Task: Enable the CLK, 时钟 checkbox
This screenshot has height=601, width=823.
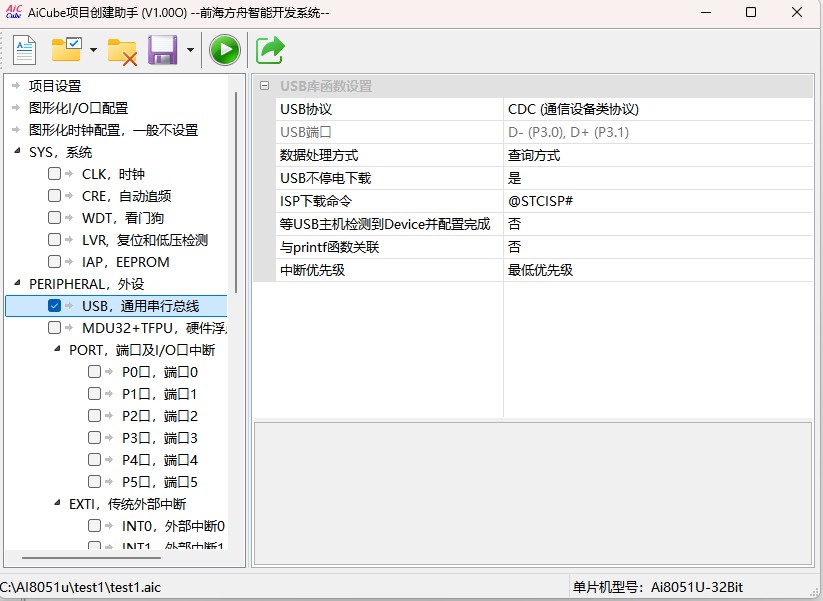Action: click(x=54, y=174)
